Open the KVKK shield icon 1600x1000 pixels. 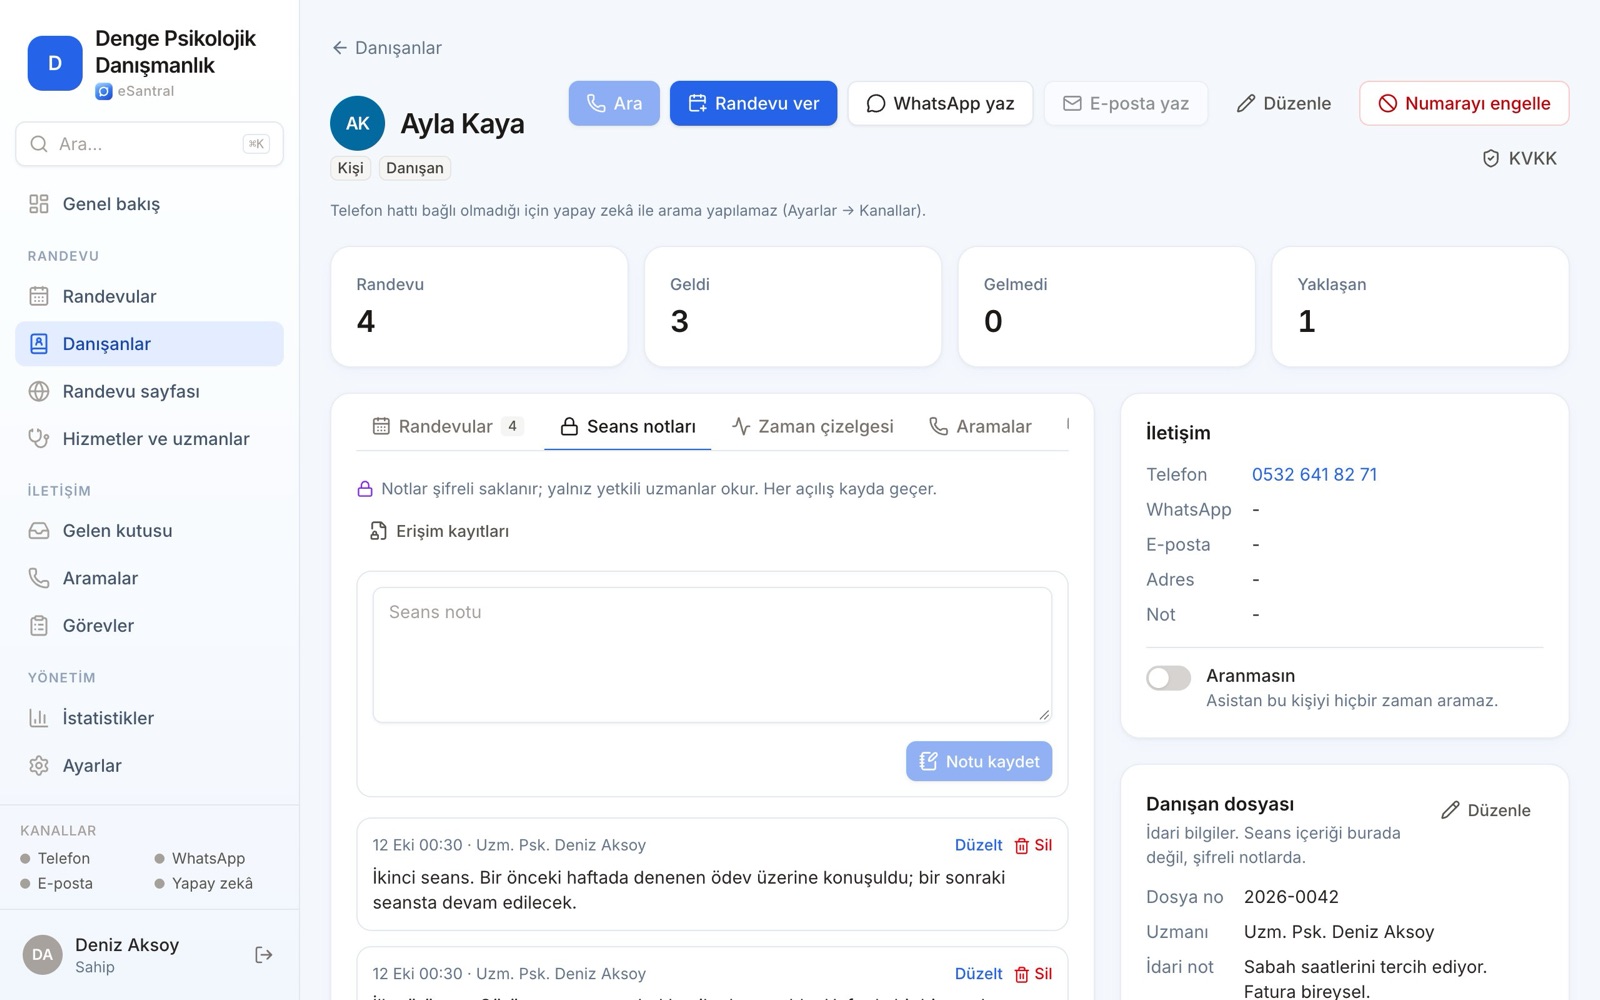[1490, 158]
